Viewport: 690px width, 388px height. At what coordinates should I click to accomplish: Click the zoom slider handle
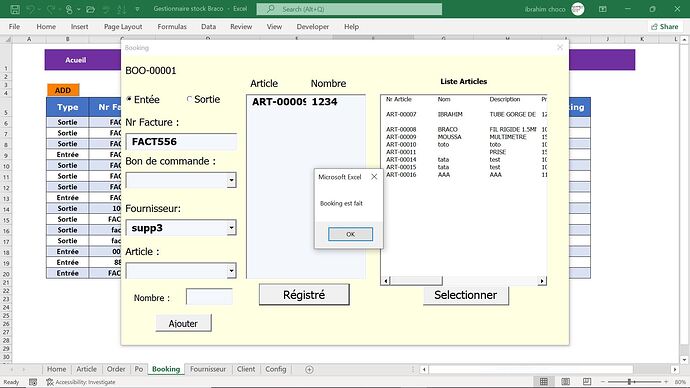pyautogui.click(x=630, y=382)
